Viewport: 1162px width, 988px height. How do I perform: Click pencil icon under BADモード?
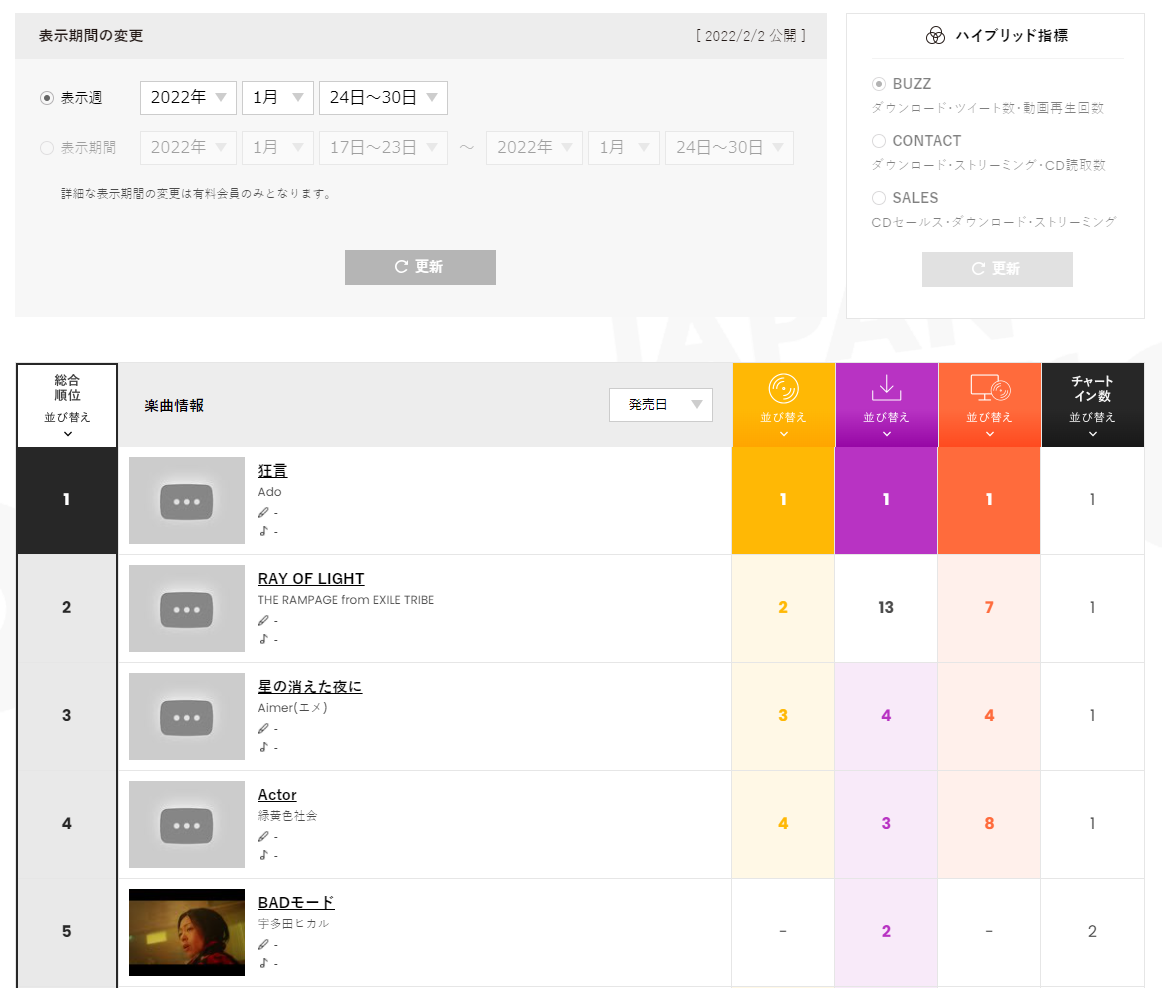pyautogui.click(x=263, y=945)
